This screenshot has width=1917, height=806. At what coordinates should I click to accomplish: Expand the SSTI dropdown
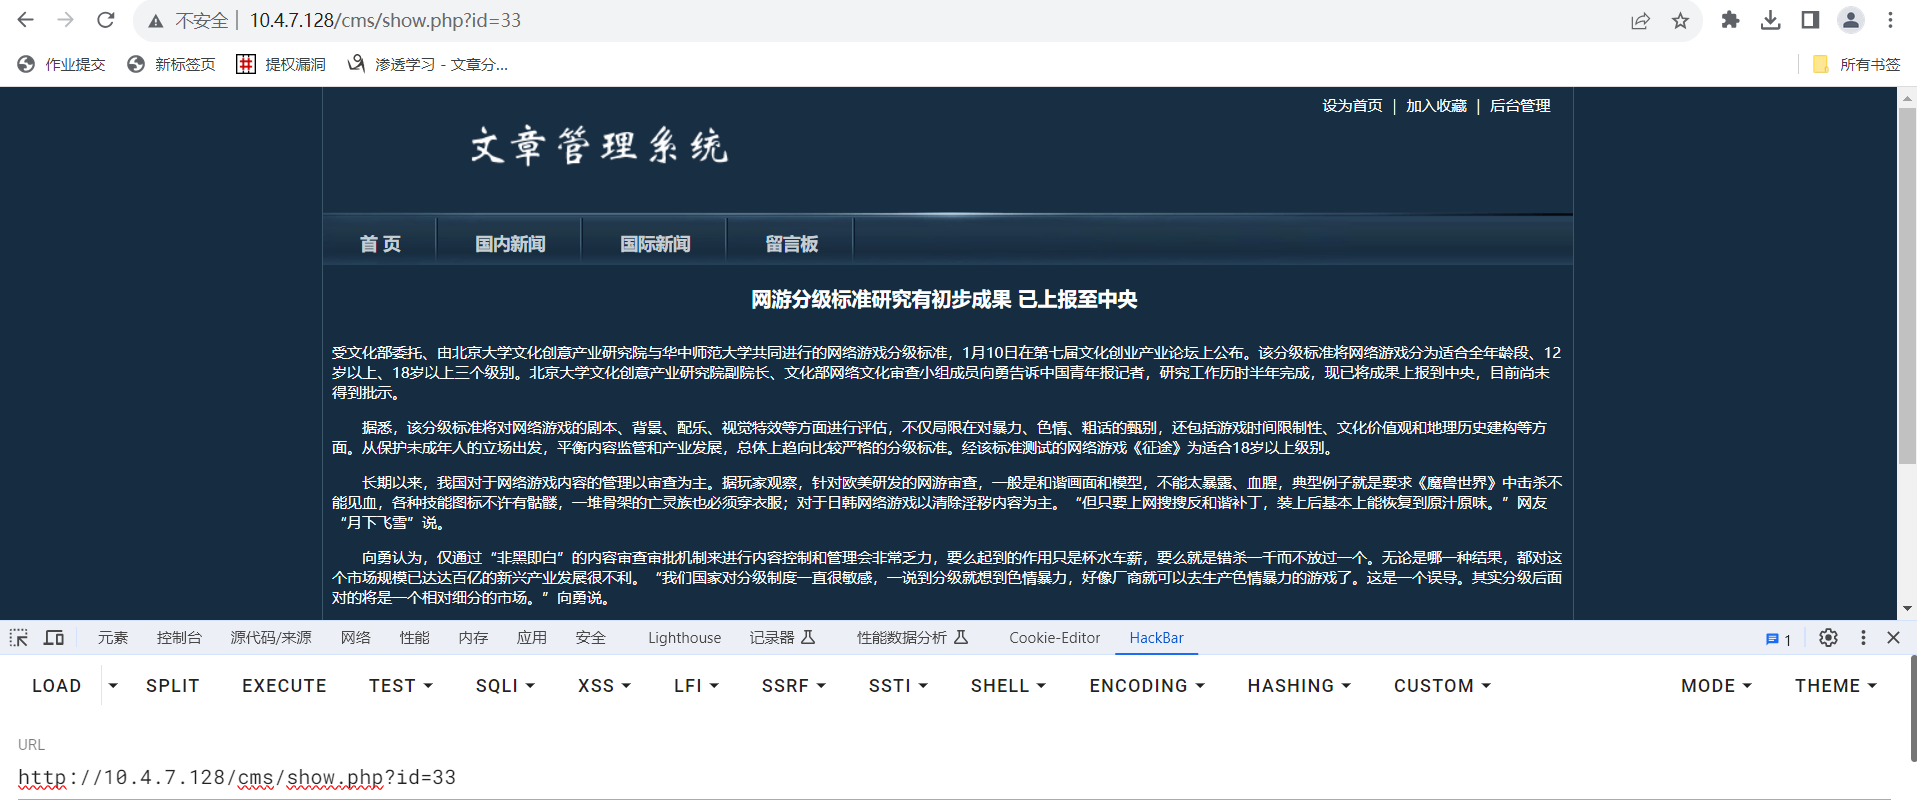898,686
